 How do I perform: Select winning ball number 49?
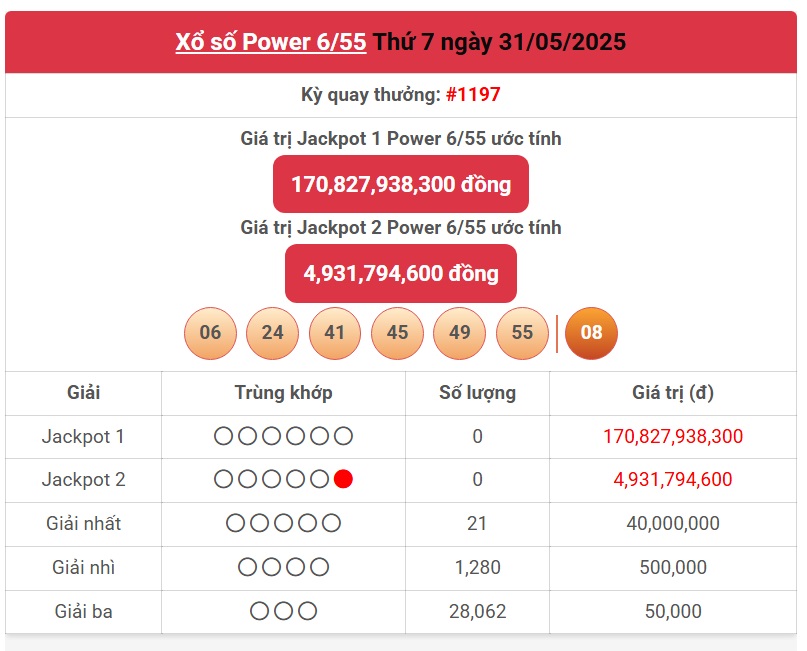pos(460,333)
